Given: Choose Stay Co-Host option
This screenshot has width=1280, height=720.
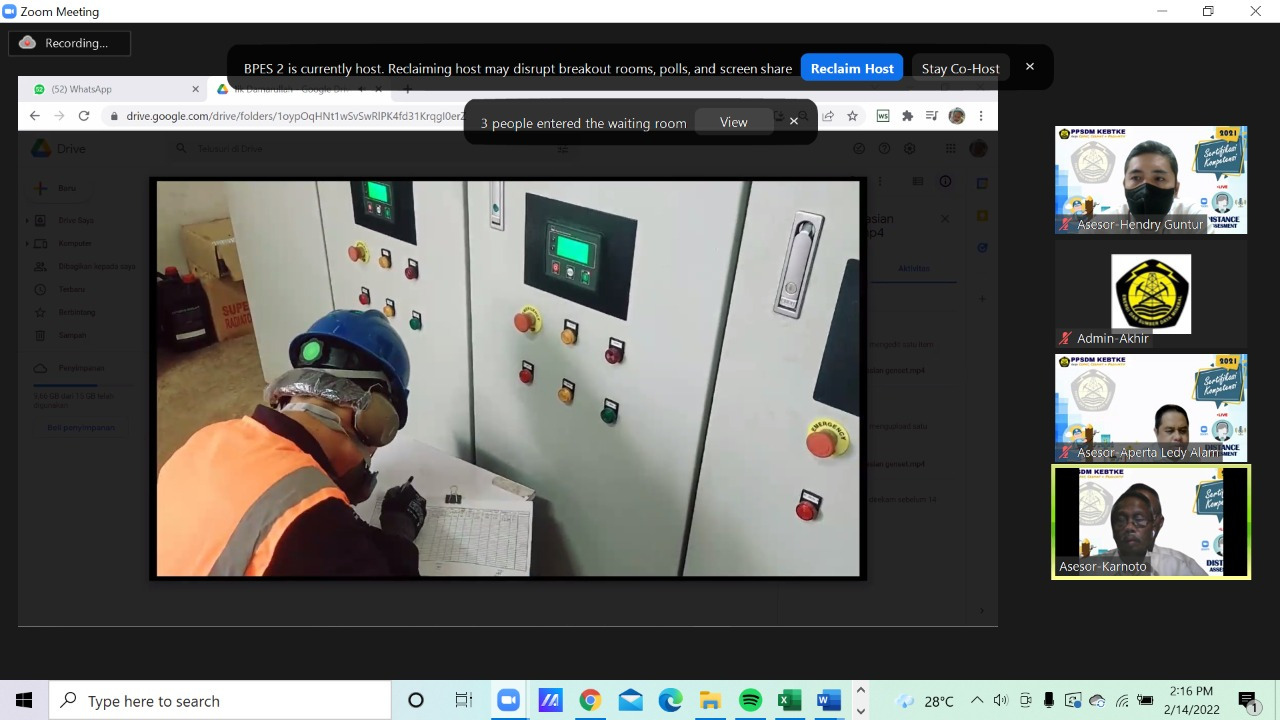Looking at the screenshot, I should (x=960, y=68).
